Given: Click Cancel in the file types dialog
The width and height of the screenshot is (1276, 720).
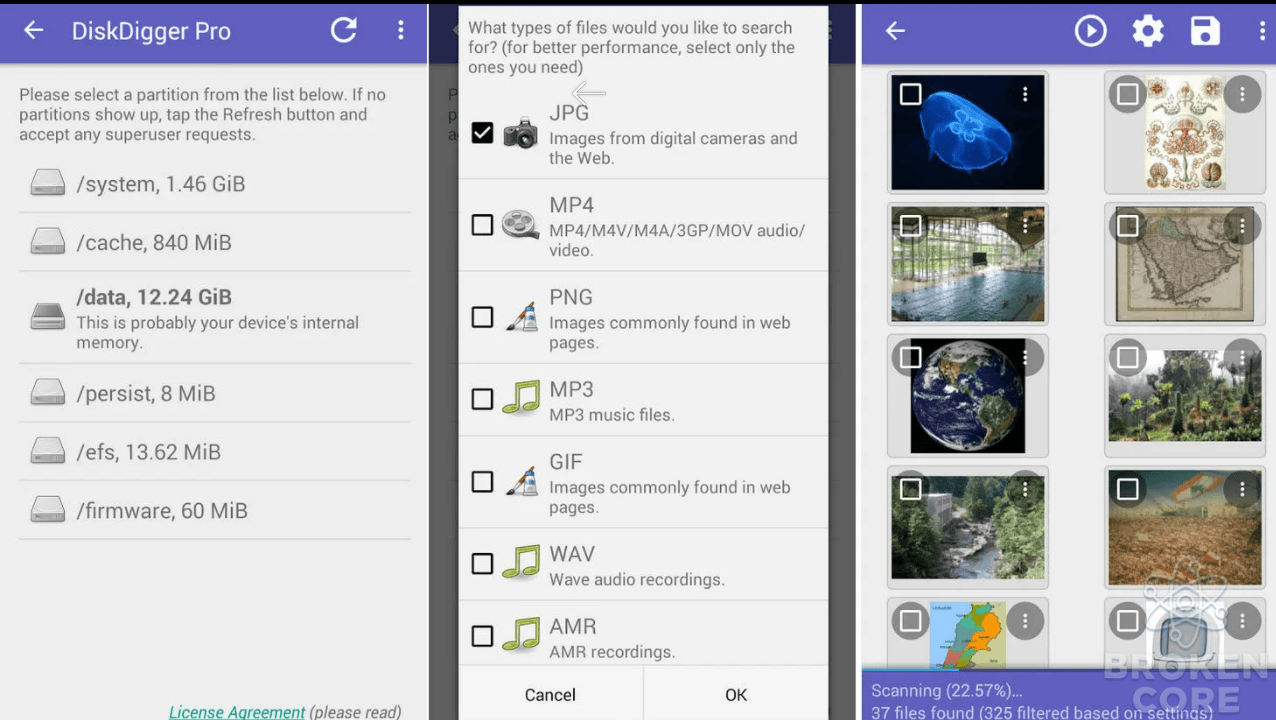Looking at the screenshot, I should [550, 694].
